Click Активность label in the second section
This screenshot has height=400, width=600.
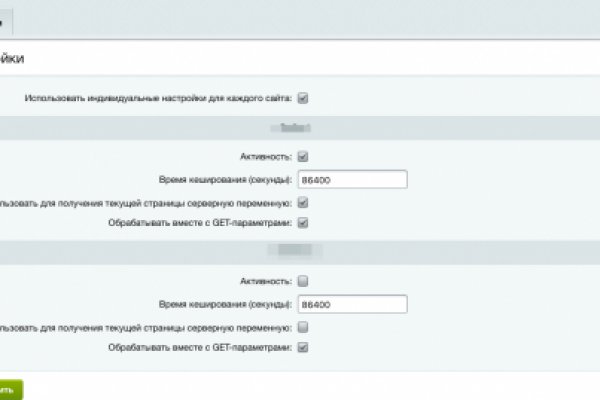(265, 281)
